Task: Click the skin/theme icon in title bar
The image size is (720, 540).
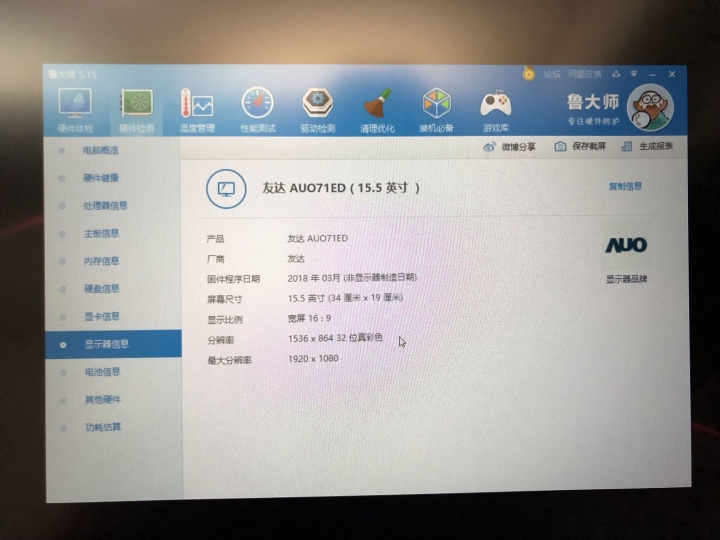Action: point(616,74)
